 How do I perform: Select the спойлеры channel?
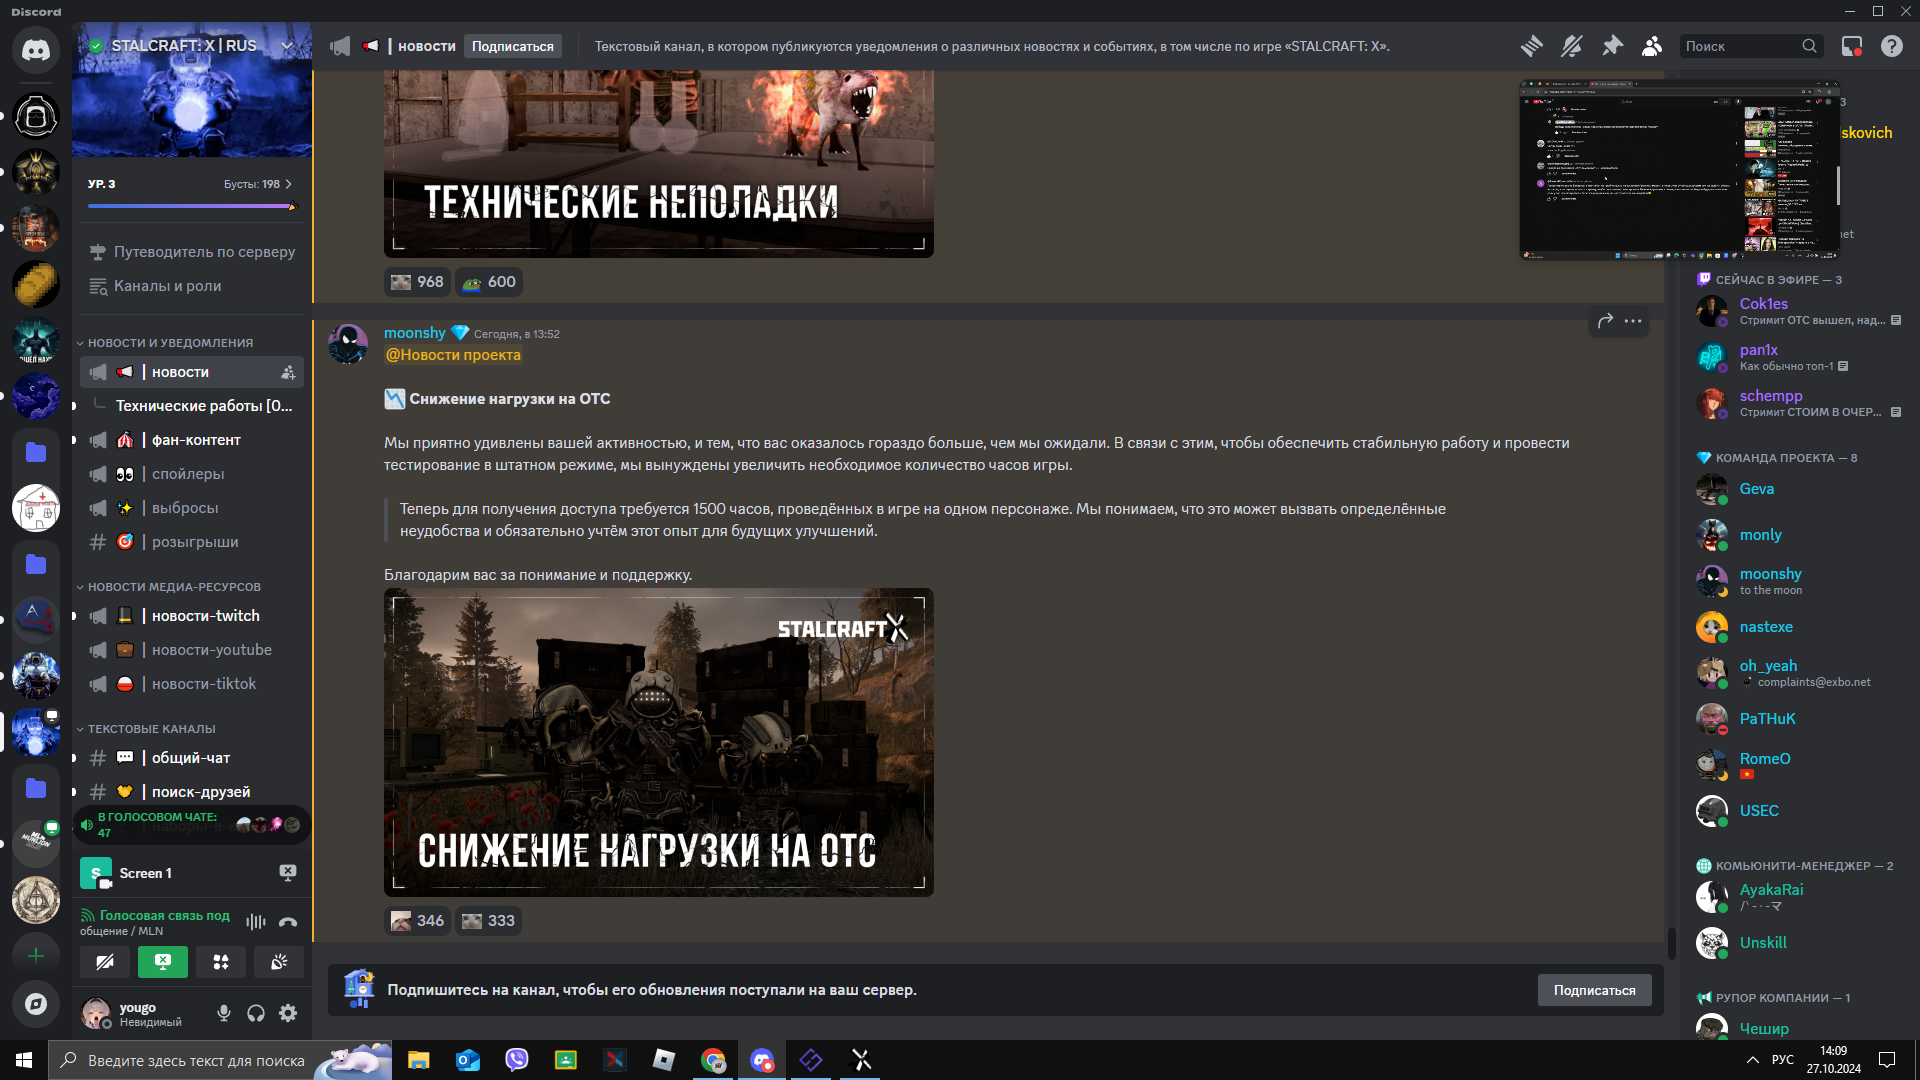pos(192,474)
